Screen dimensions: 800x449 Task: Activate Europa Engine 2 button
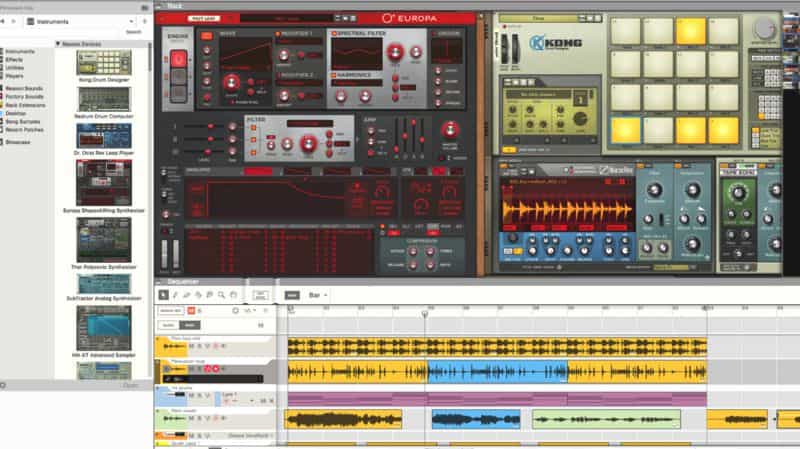pos(178,77)
